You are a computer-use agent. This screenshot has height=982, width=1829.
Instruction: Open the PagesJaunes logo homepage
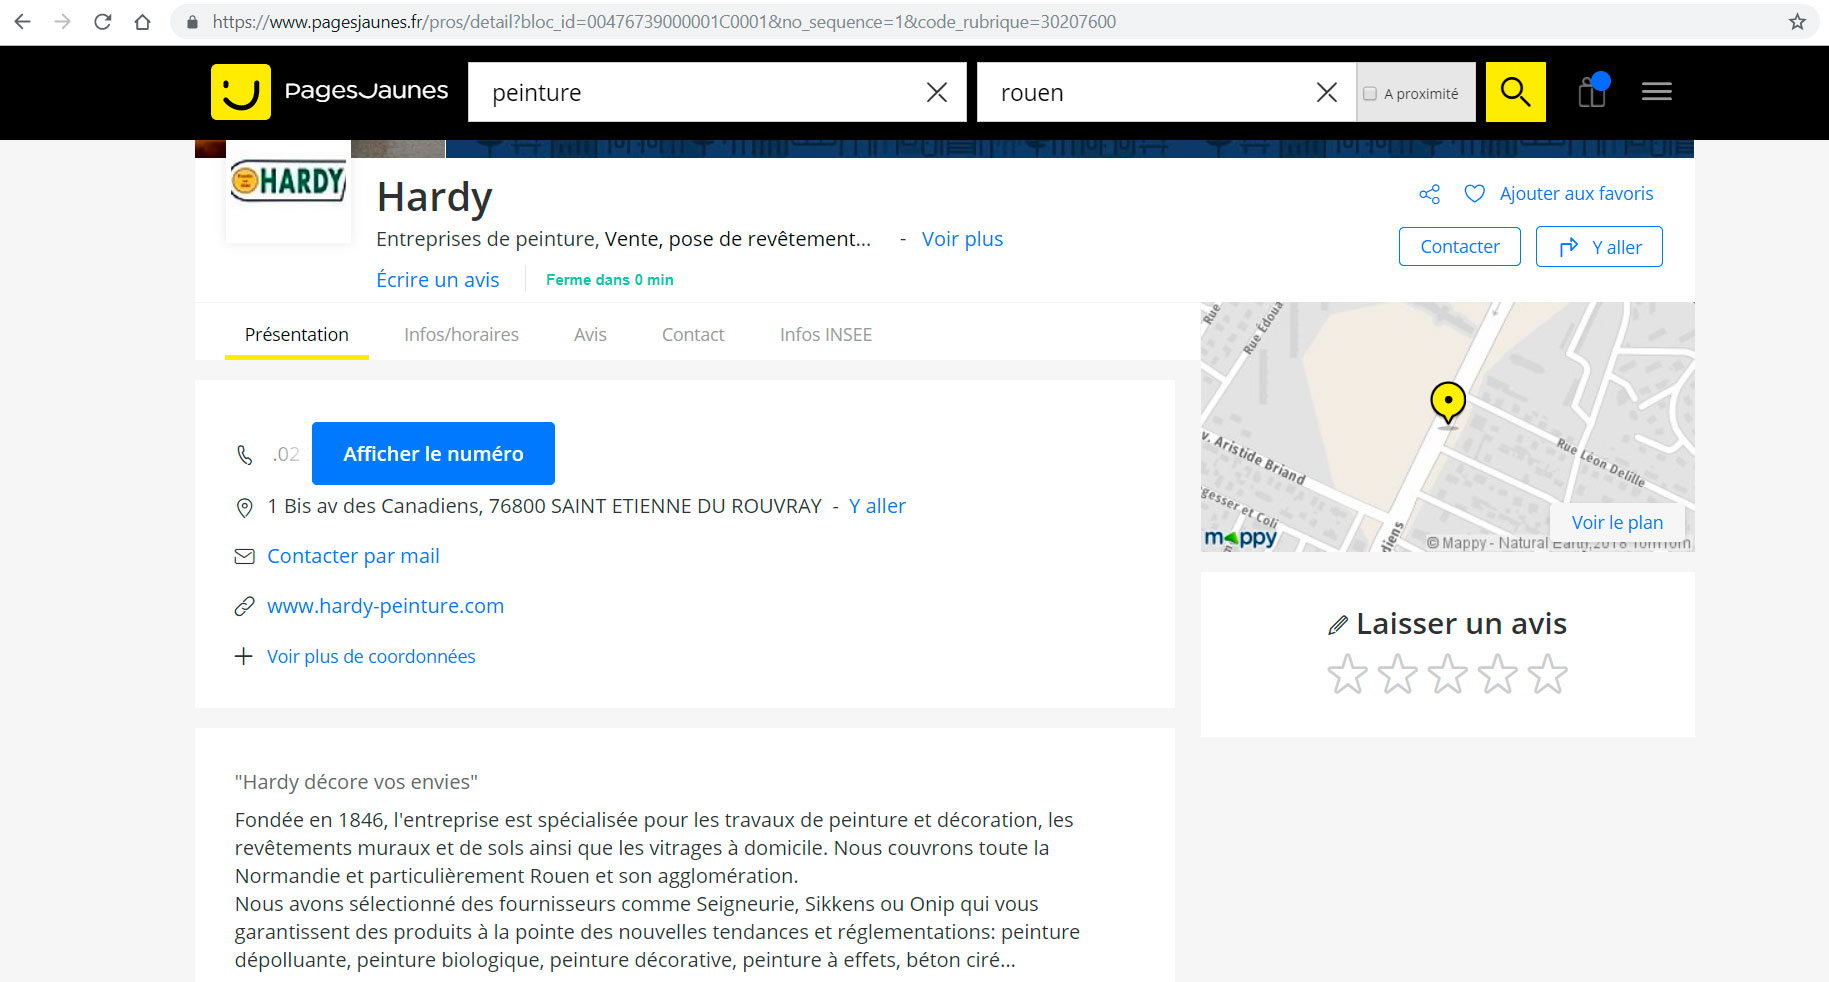330,92
